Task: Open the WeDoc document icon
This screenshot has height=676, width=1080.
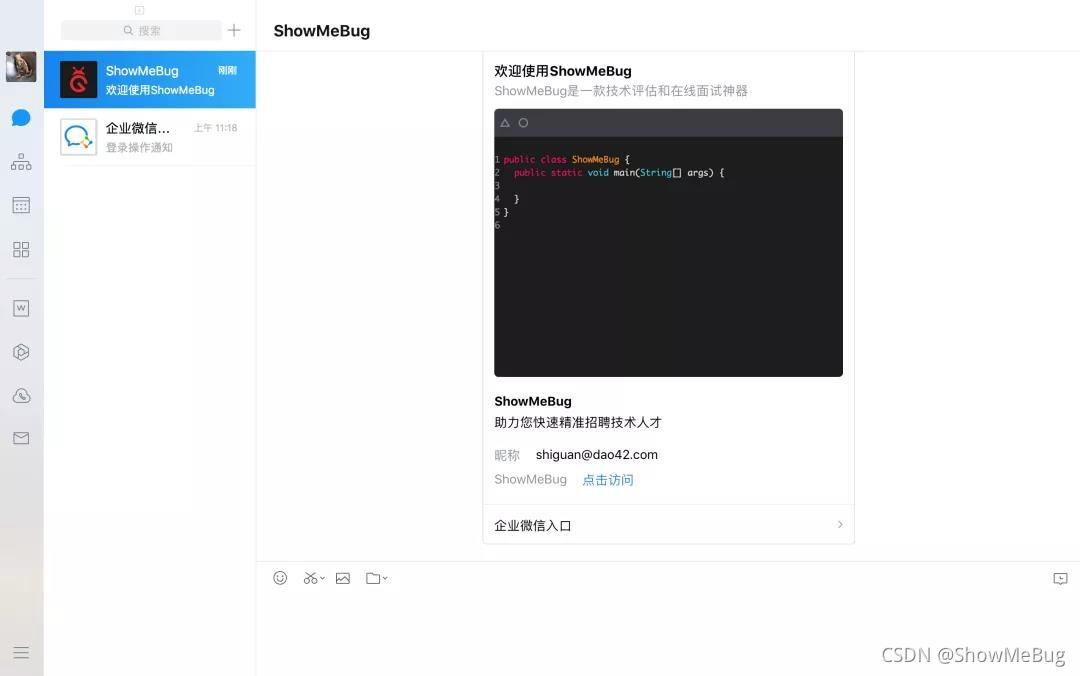Action: click(x=21, y=308)
